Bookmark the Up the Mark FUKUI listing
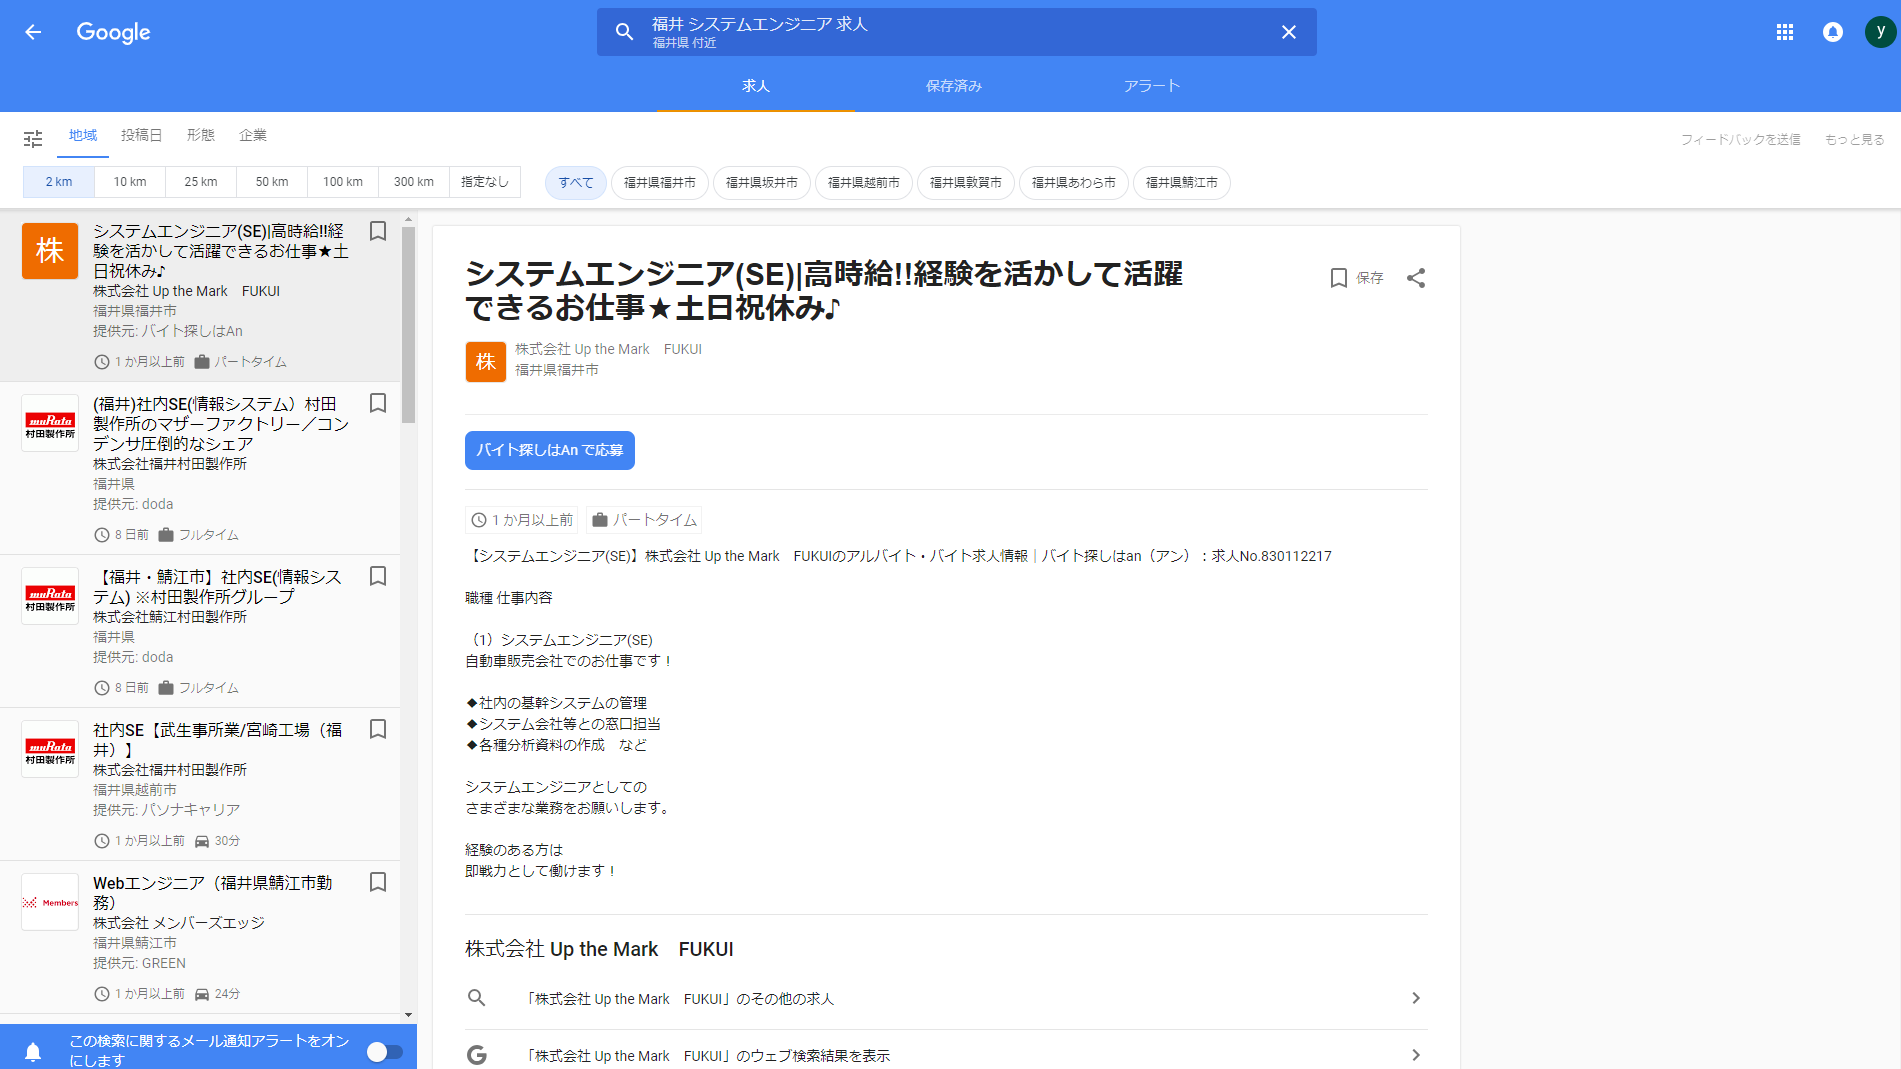The image size is (1901, 1069). click(x=378, y=231)
